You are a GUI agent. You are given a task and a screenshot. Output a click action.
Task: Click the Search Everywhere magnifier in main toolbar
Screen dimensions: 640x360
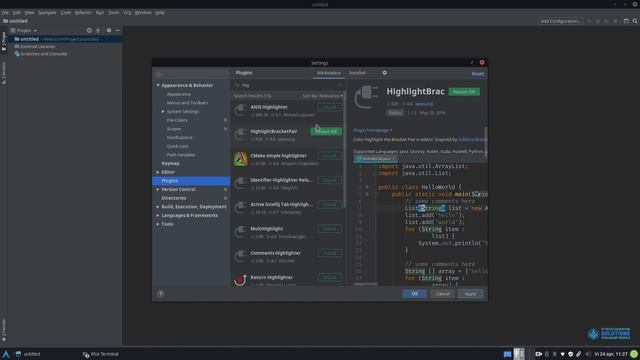point(635,21)
